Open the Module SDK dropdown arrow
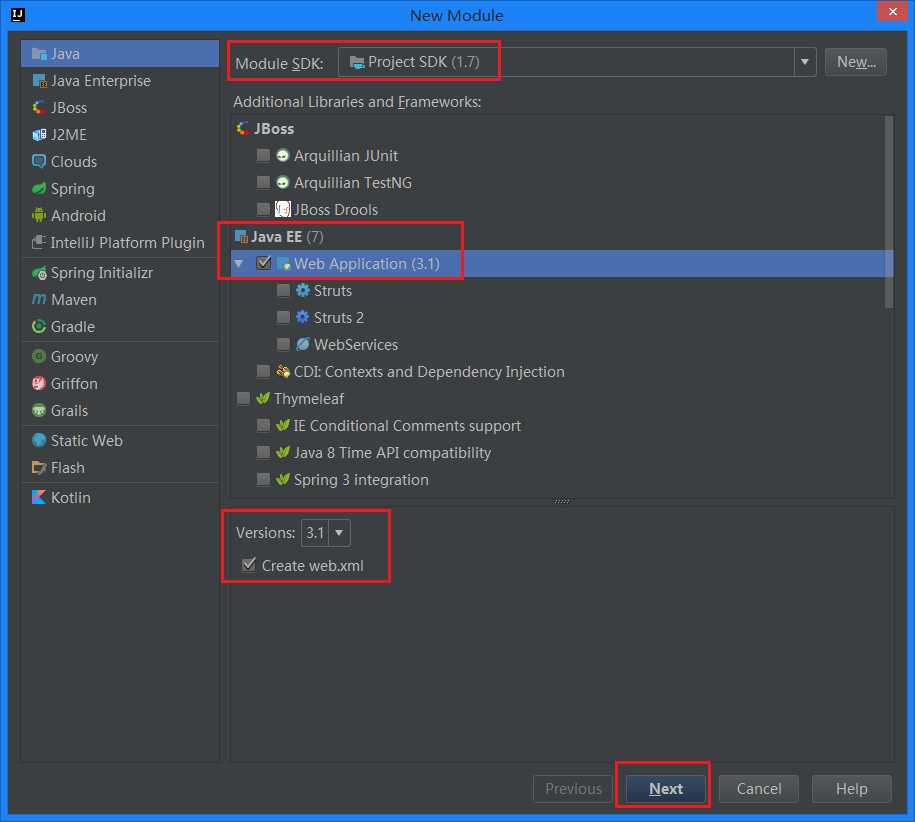 coord(805,62)
